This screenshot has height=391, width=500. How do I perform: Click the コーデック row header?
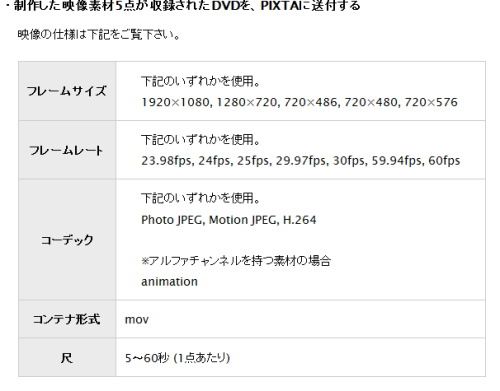67,240
